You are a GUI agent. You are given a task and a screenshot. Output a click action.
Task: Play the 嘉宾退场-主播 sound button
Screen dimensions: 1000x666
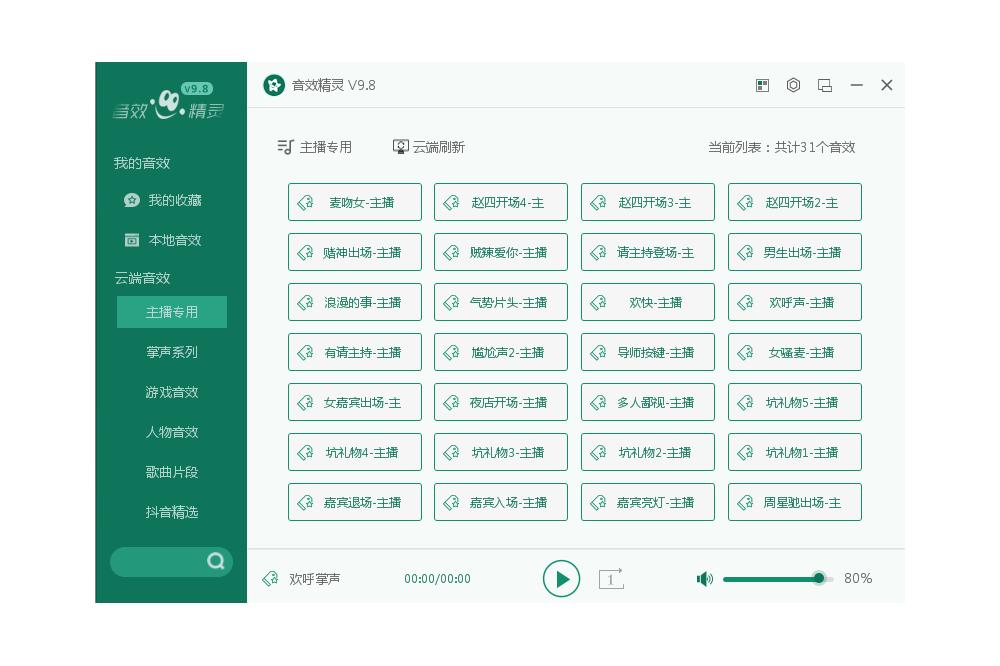click(355, 502)
